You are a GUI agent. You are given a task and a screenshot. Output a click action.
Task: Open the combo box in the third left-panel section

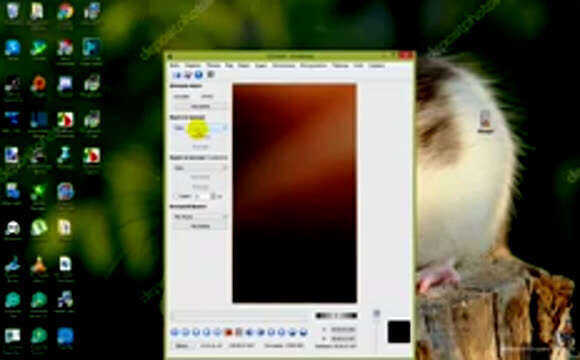[200, 168]
